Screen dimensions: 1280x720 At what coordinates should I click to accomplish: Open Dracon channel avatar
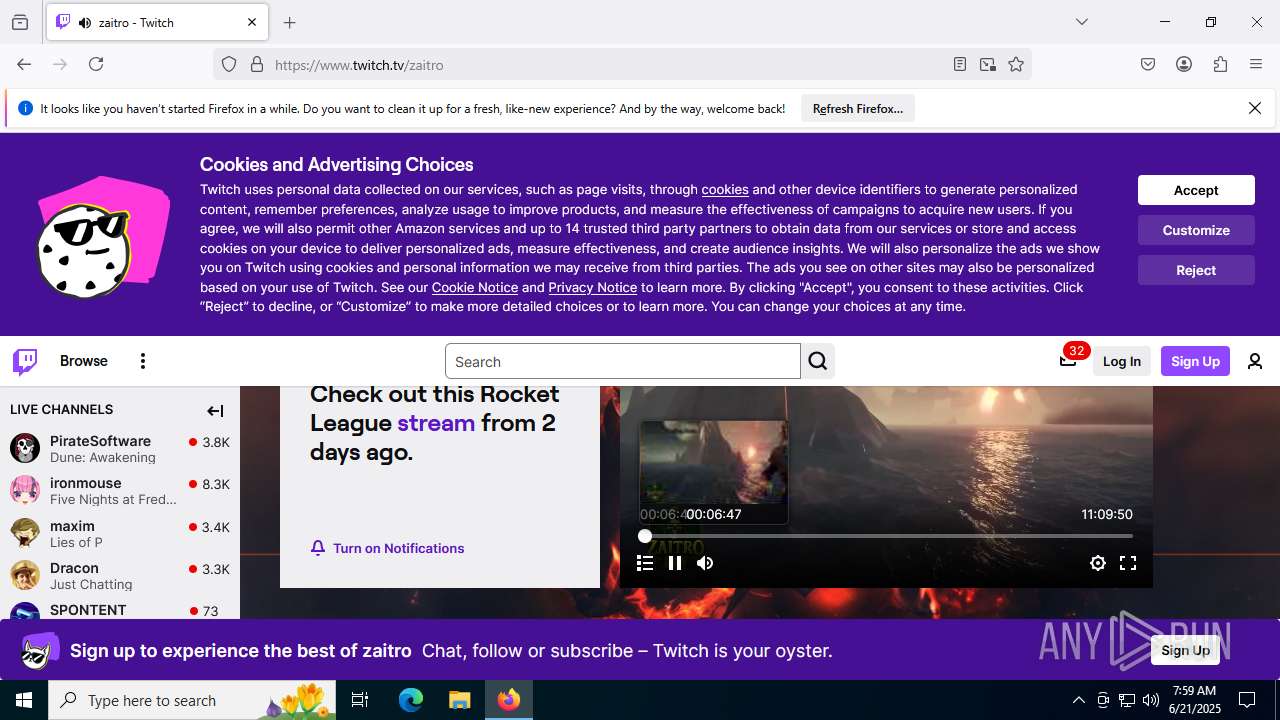point(25,575)
